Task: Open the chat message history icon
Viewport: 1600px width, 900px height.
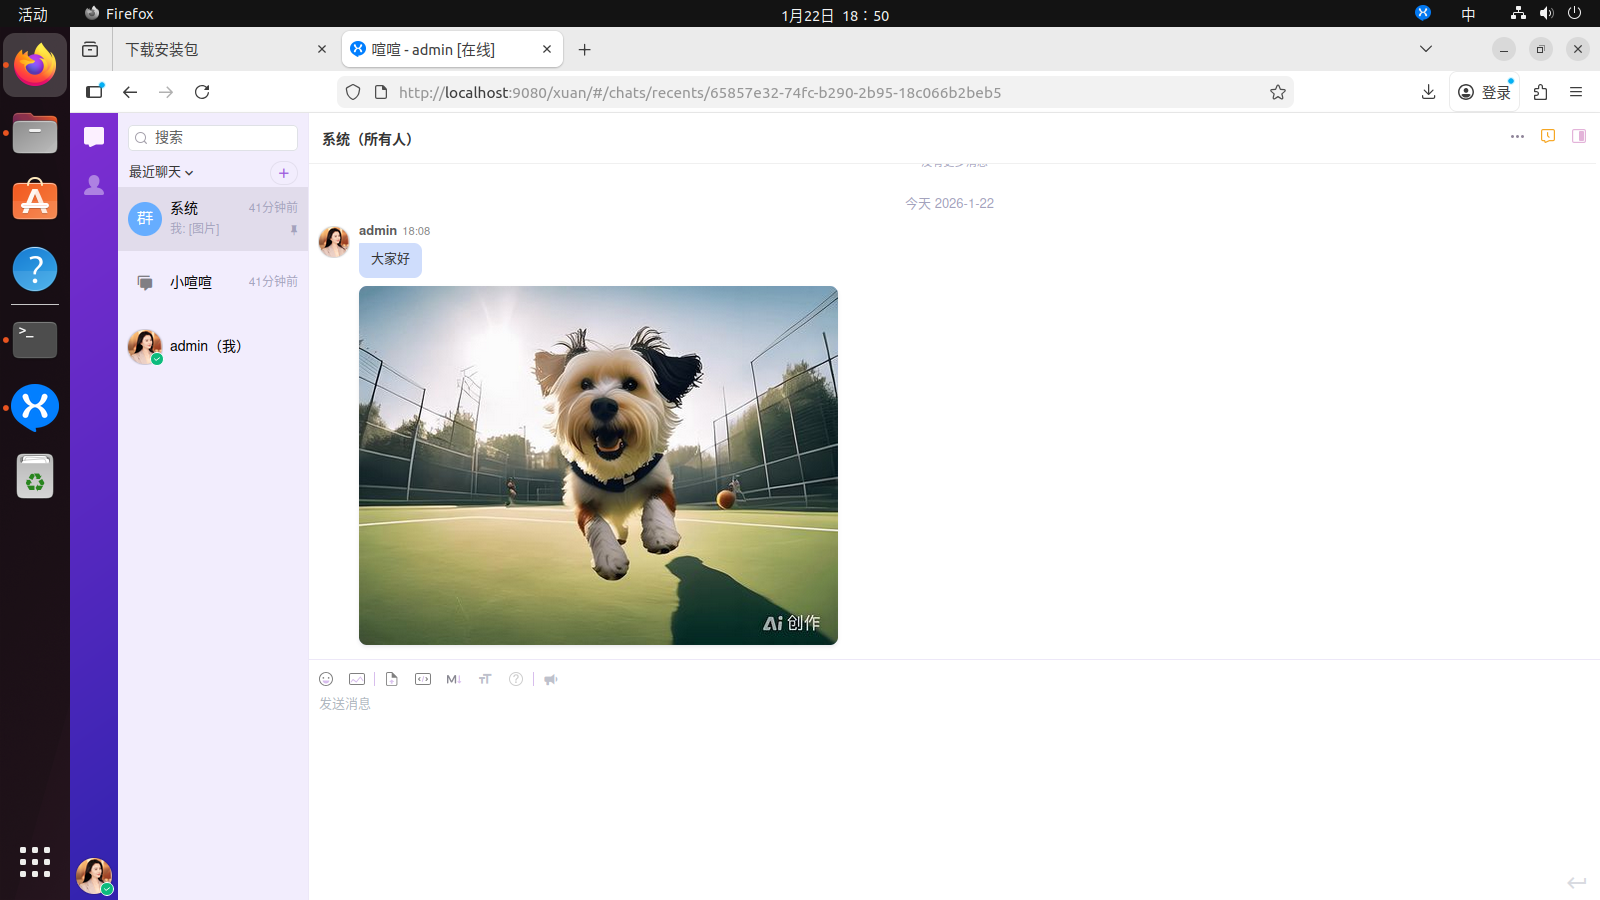Action: point(1548,136)
